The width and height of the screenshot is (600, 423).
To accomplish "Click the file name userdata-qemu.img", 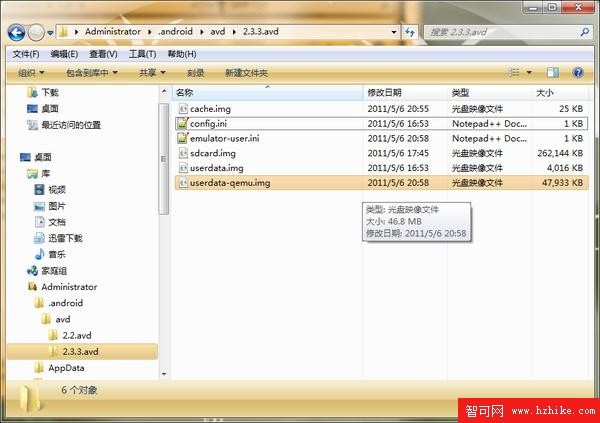I will (230, 183).
